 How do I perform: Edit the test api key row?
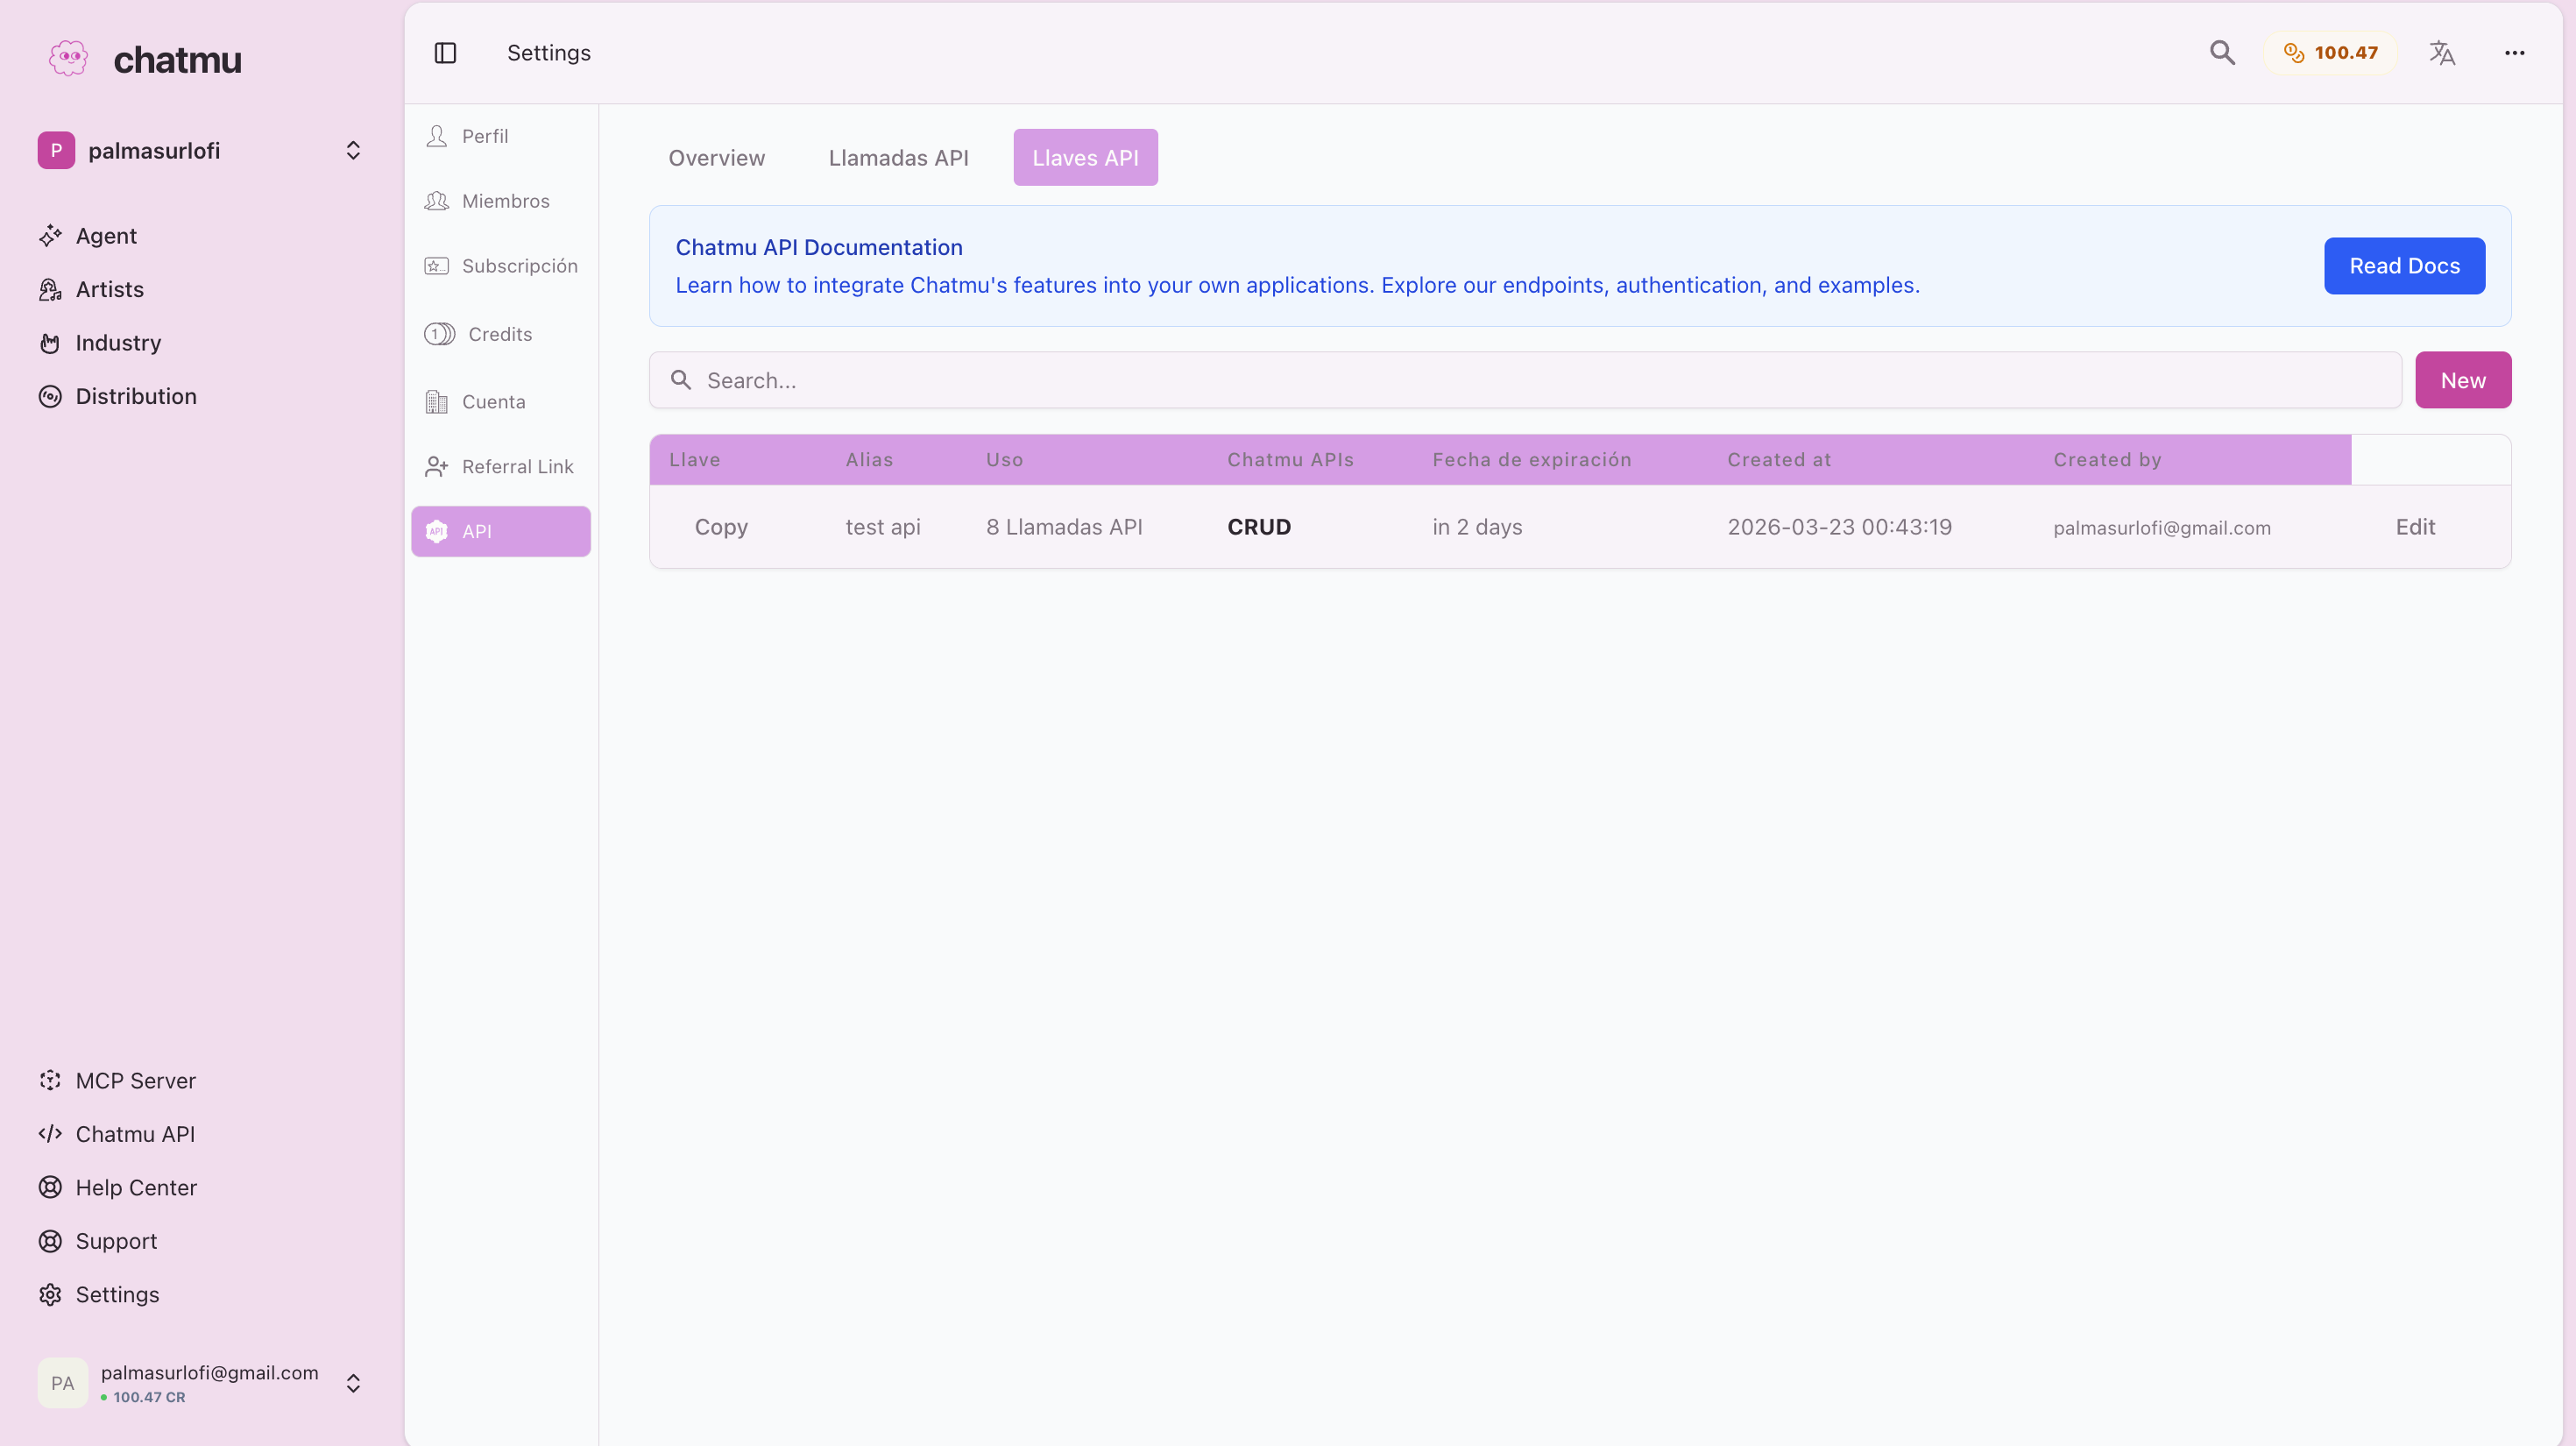pyautogui.click(x=2414, y=527)
